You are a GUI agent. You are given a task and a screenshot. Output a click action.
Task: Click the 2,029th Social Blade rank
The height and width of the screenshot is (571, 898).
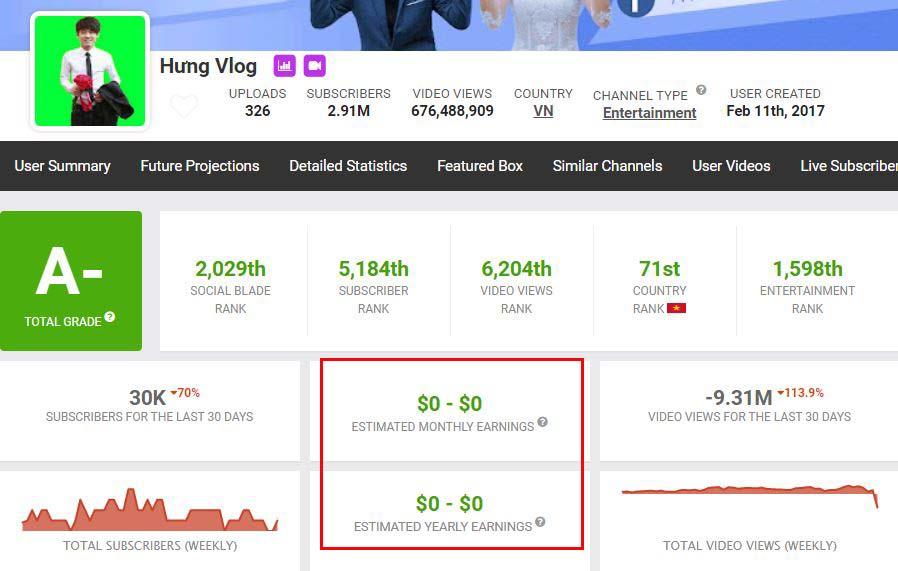(x=230, y=269)
